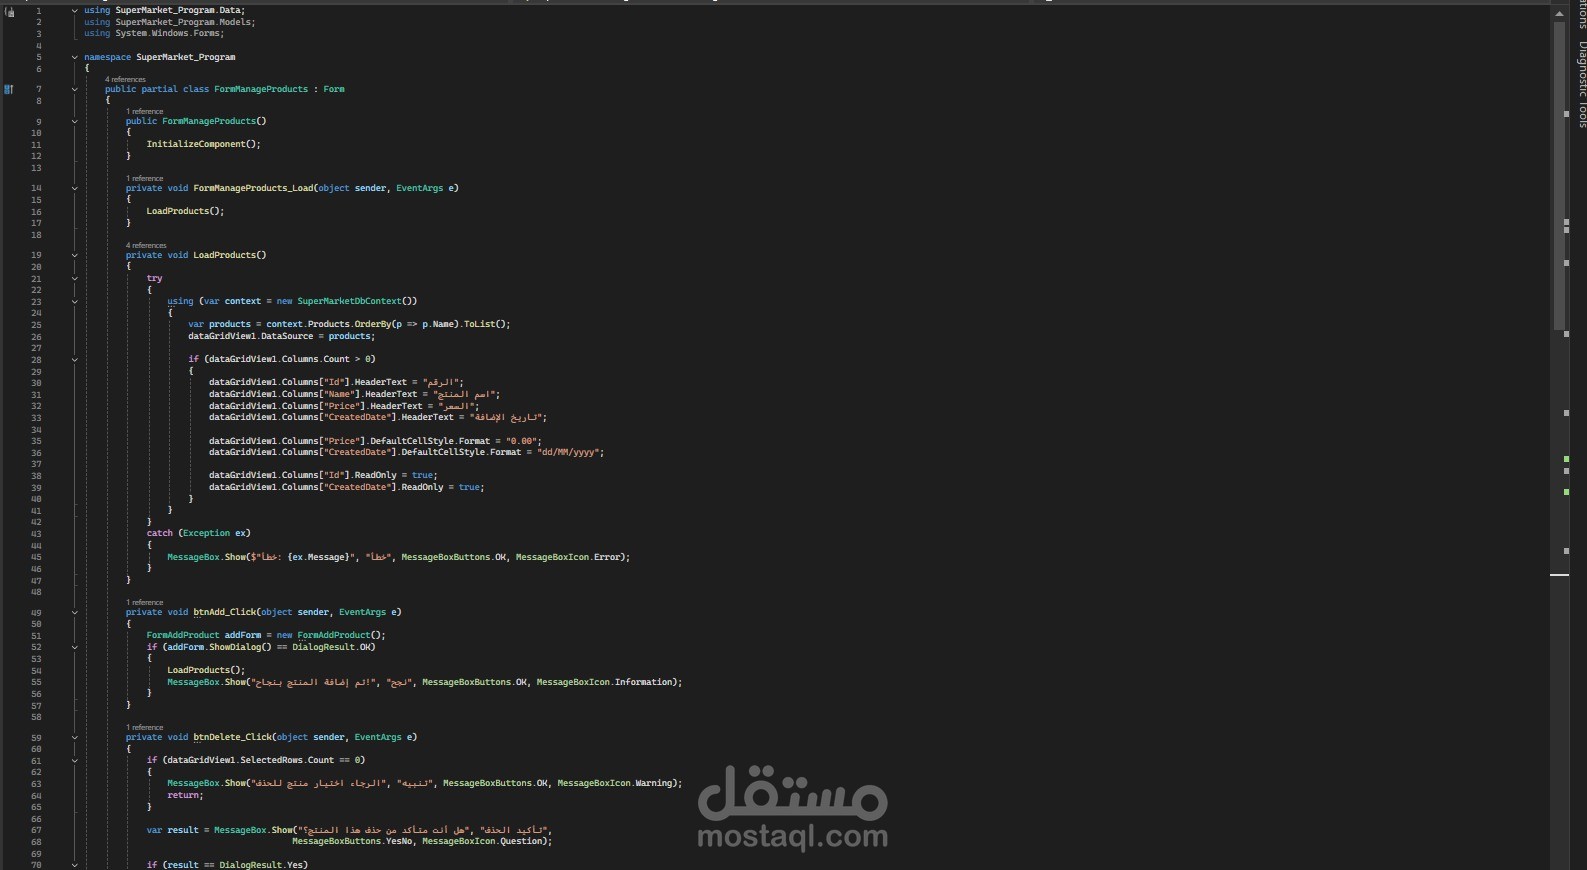
Task: Click 'OrderBy' in the products query line
Action: click(x=372, y=324)
